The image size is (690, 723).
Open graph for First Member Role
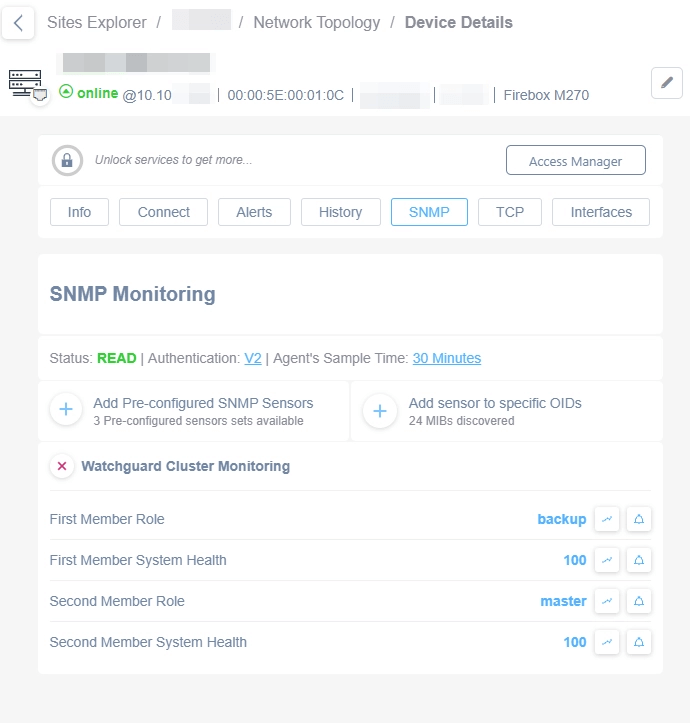pyautogui.click(x=606, y=519)
